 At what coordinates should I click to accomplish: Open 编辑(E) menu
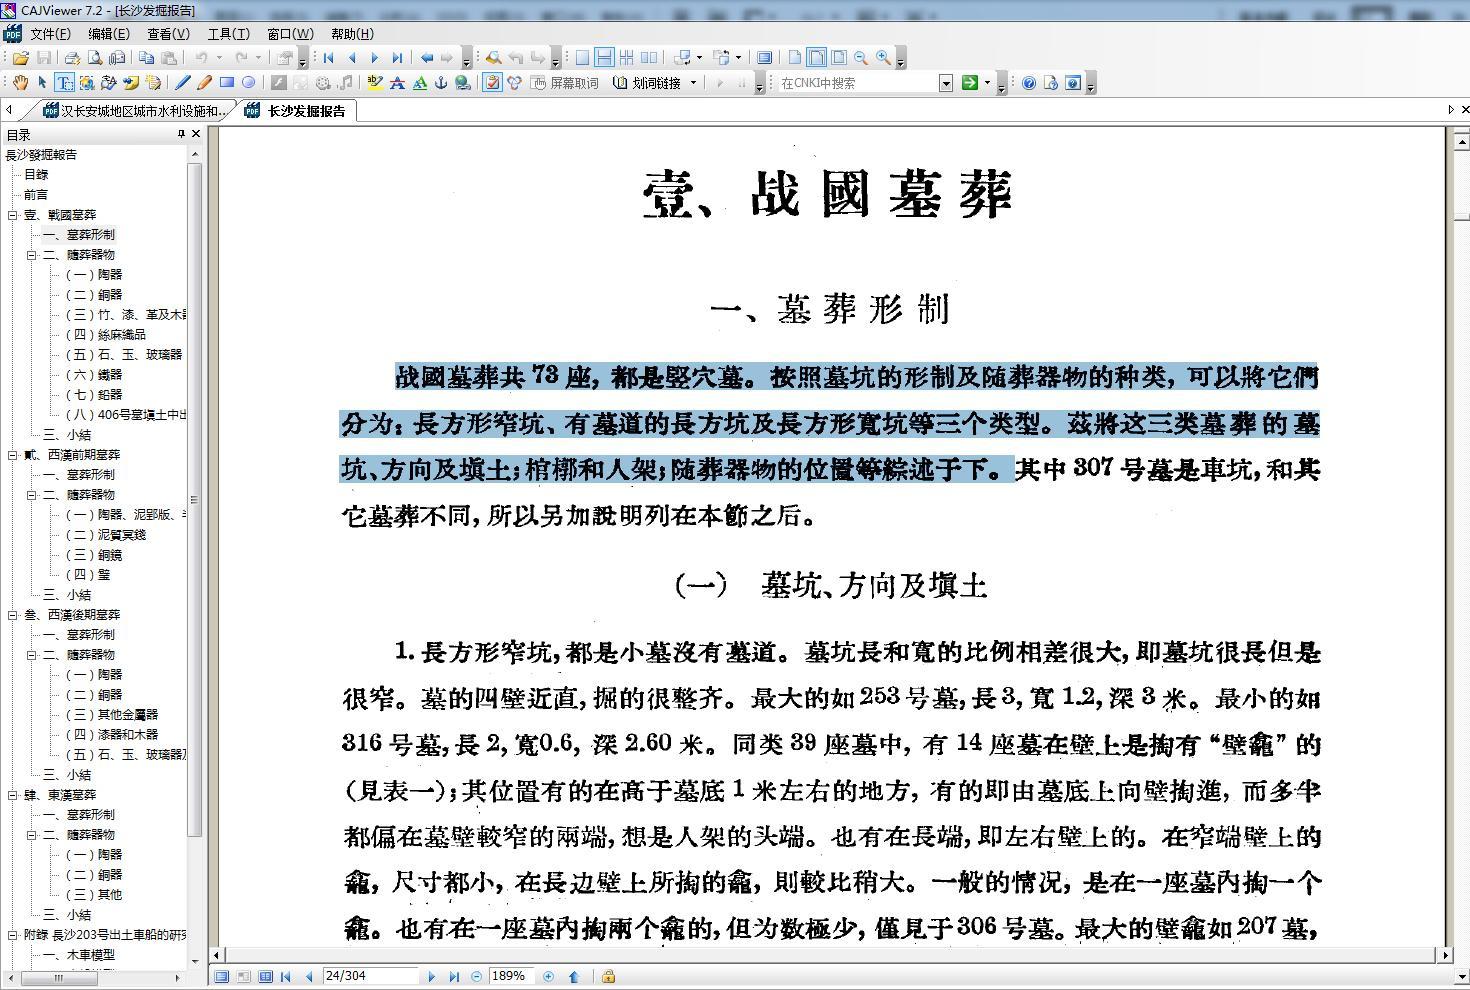coord(109,34)
